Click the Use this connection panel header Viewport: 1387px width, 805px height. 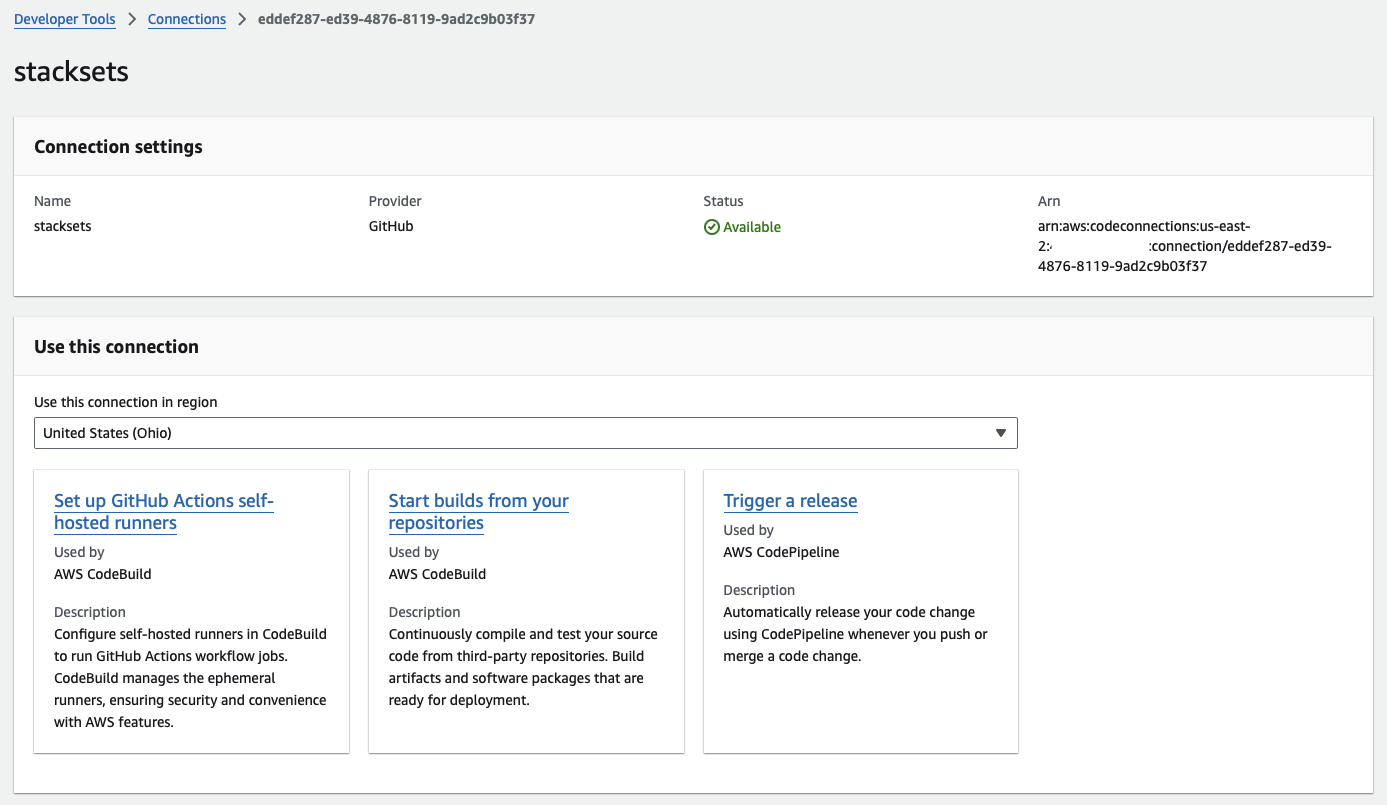coord(116,347)
